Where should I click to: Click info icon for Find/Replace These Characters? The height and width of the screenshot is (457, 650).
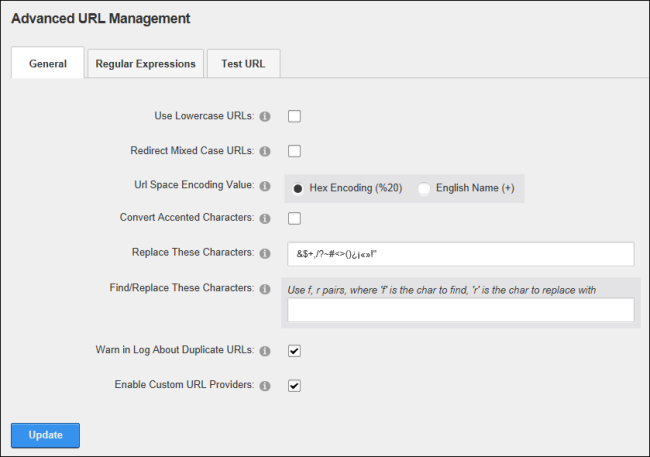265,289
